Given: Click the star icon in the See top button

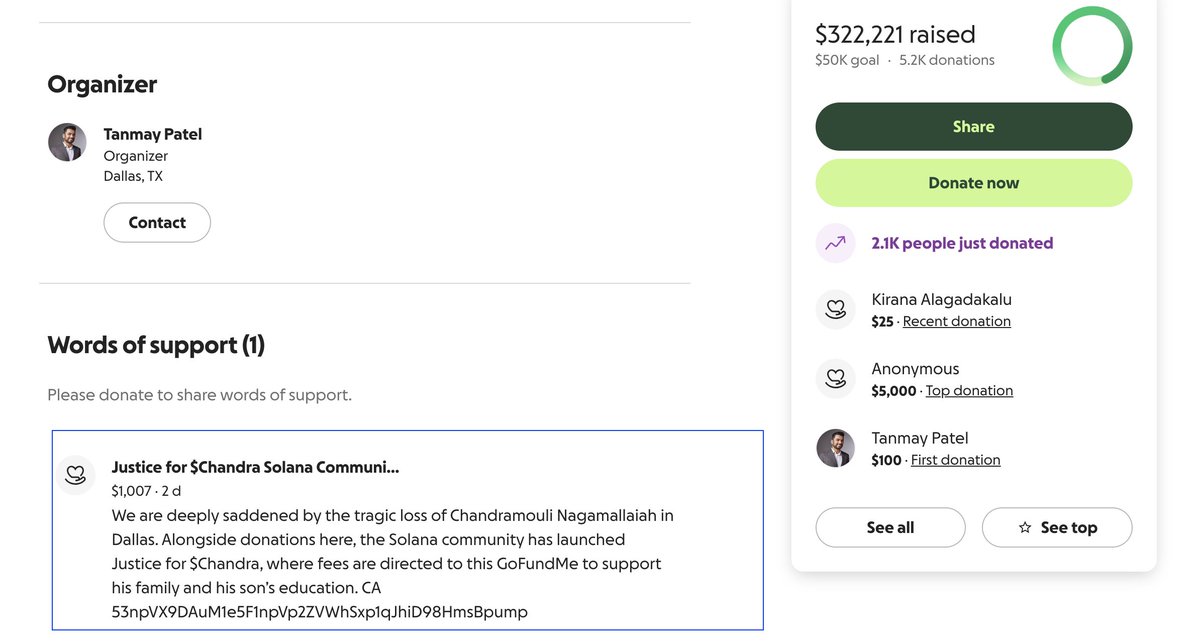Looking at the screenshot, I should click(x=1025, y=527).
